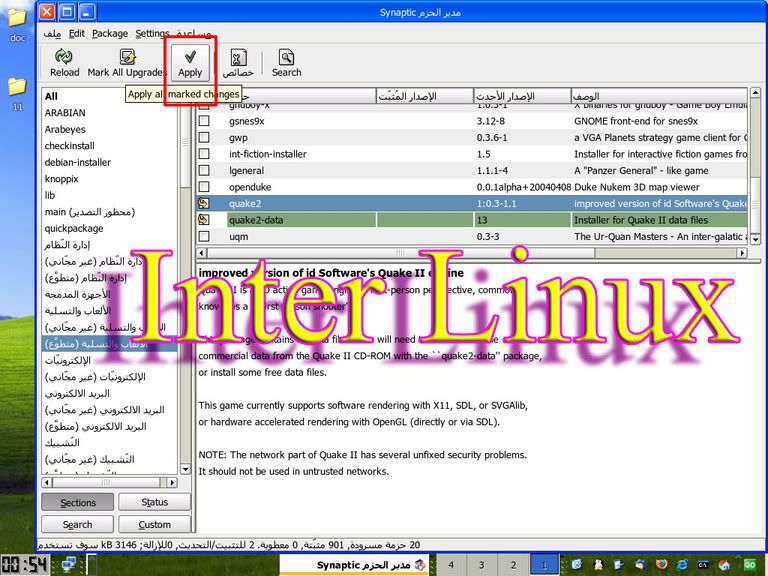
Task: Click the Sections filter button
Action: (78, 503)
